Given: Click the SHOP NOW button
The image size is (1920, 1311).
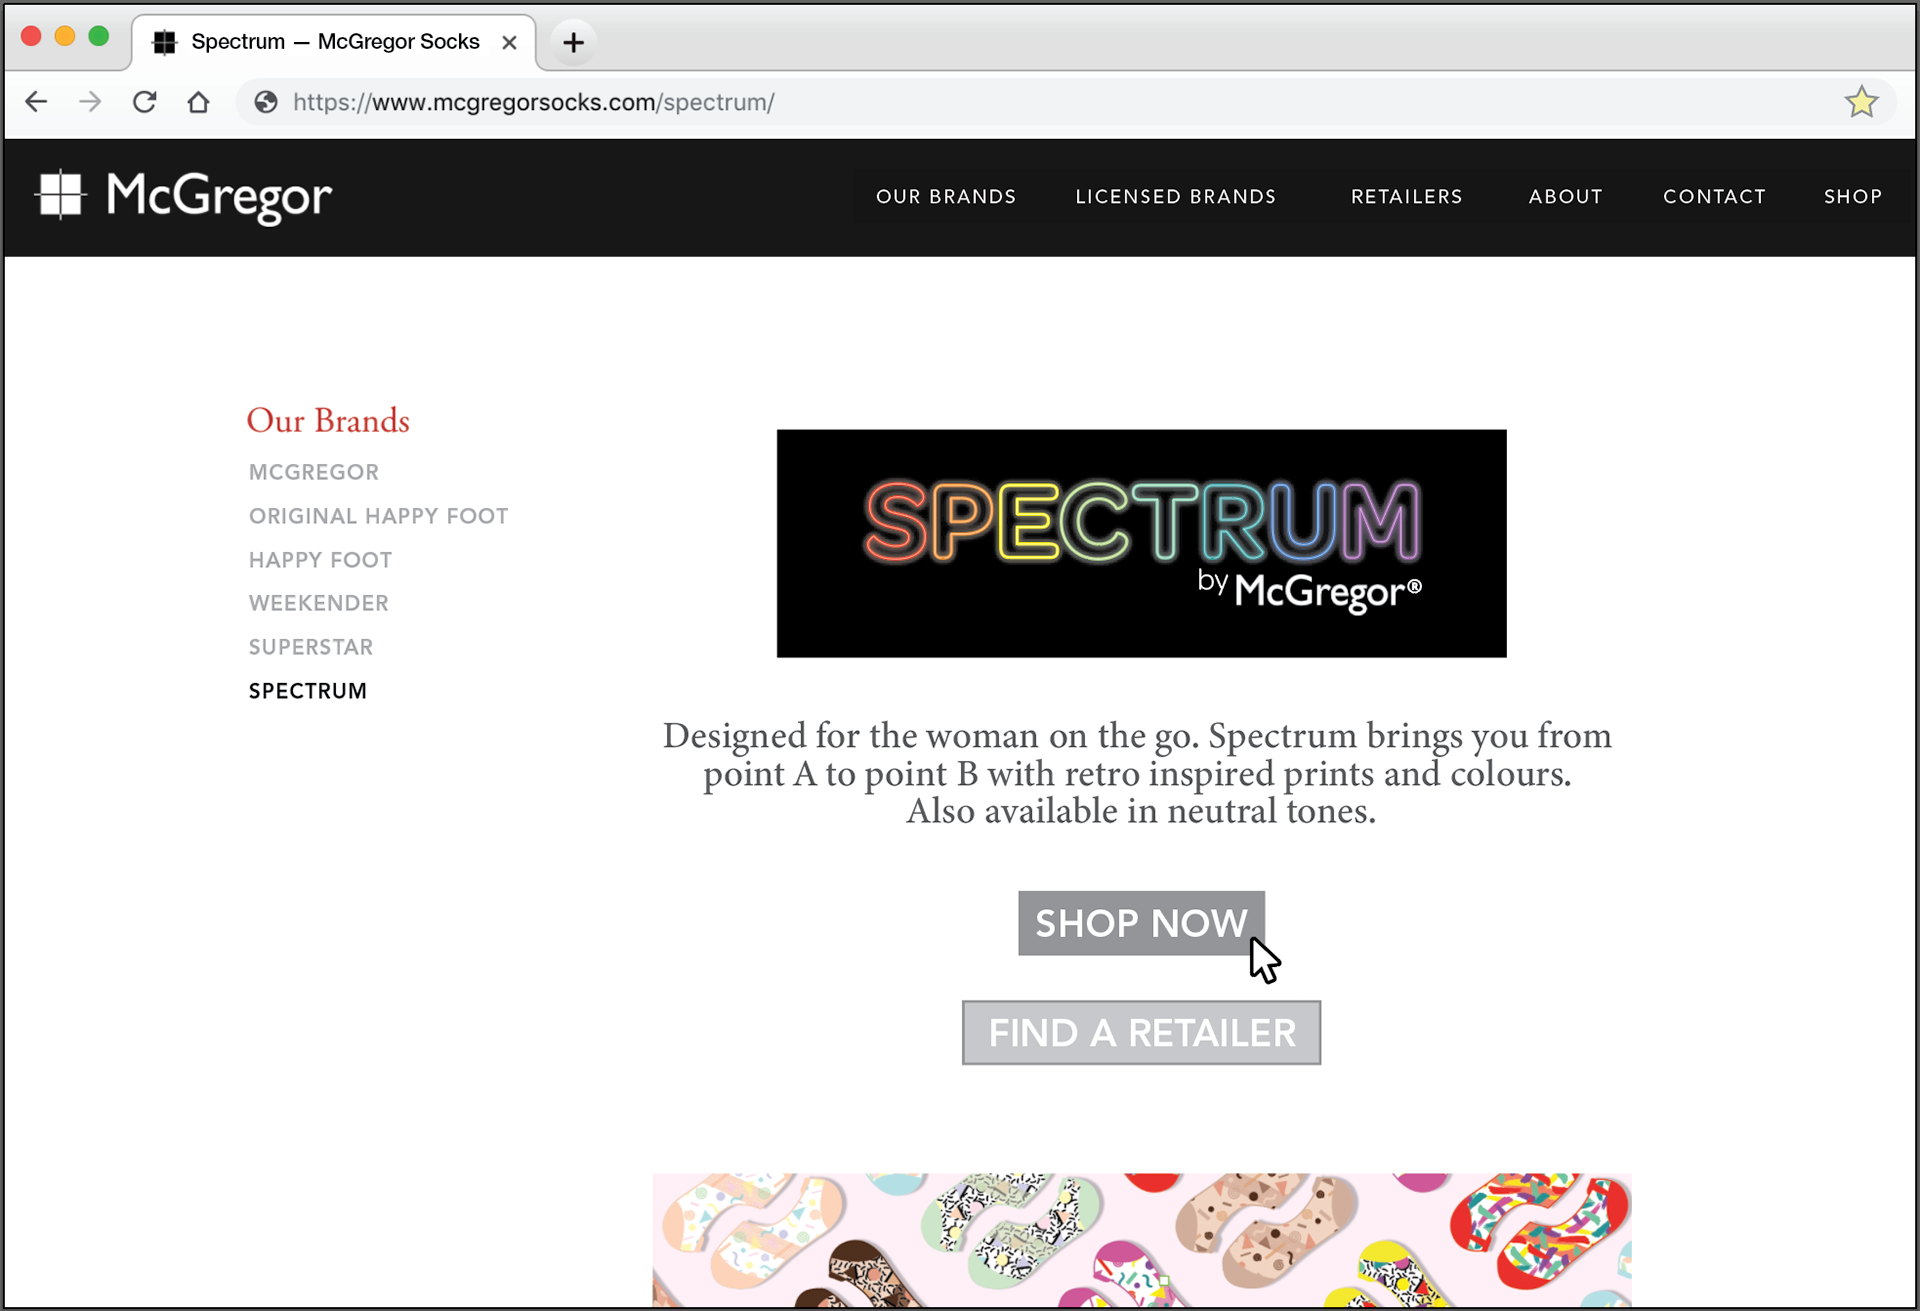Looking at the screenshot, I should 1140,923.
